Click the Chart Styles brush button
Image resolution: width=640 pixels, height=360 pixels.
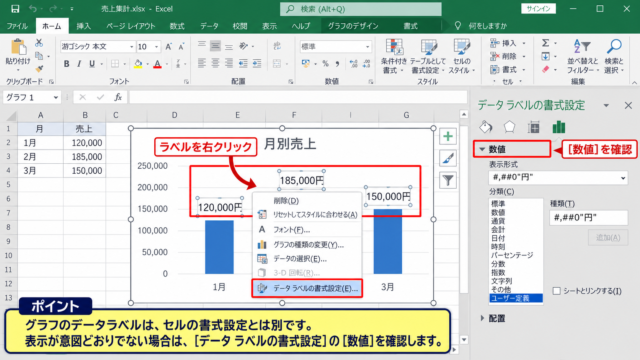point(448,158)
